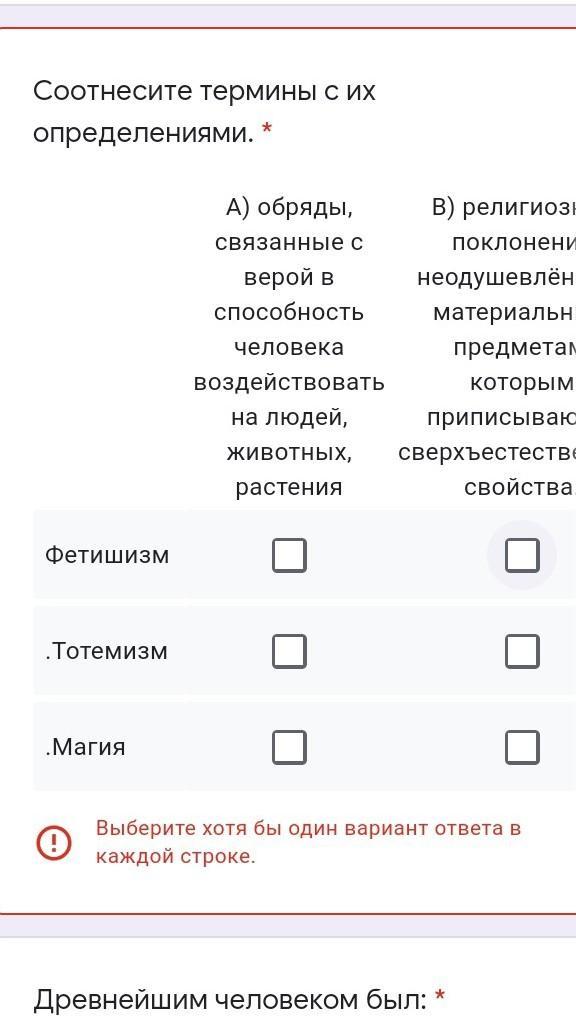This screenshot has height=1026, width=576.
Task: Click the column A header 'обряды, связанные с верой'
Action: click(289, 347)
